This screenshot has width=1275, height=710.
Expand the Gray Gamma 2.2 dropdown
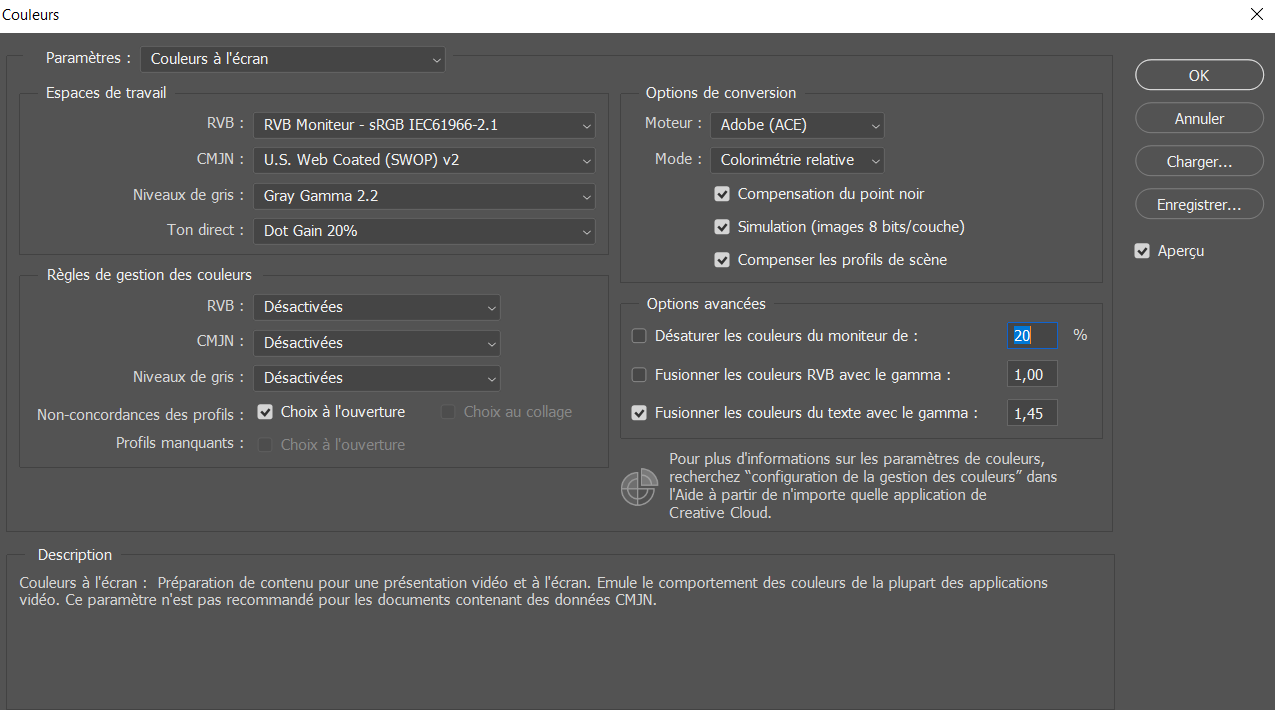click(x=424, y=196)
